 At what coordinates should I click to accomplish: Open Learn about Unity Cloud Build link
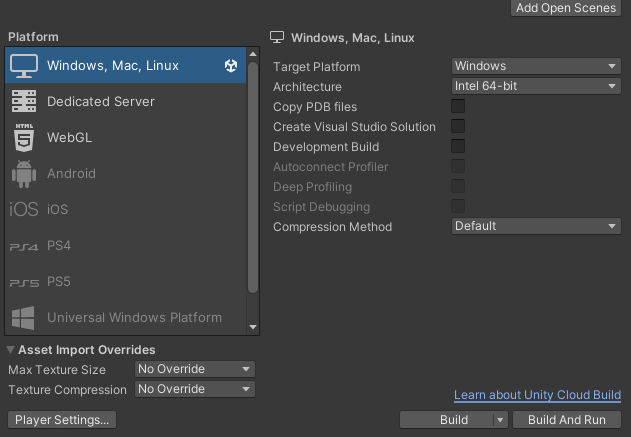[537, 395]
